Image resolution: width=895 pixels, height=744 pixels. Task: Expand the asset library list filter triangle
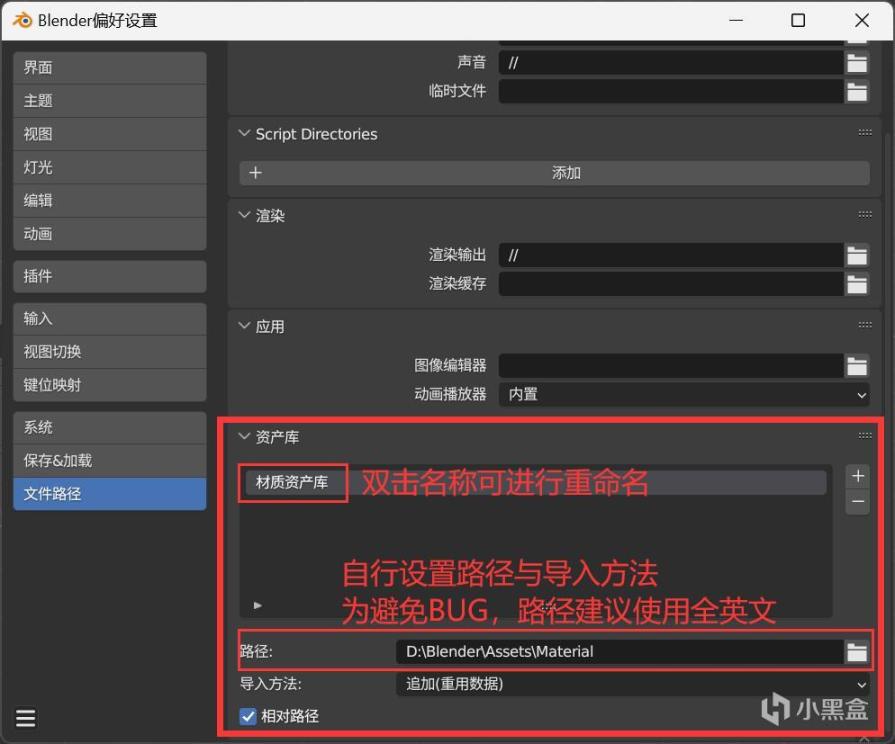[257, 605]
